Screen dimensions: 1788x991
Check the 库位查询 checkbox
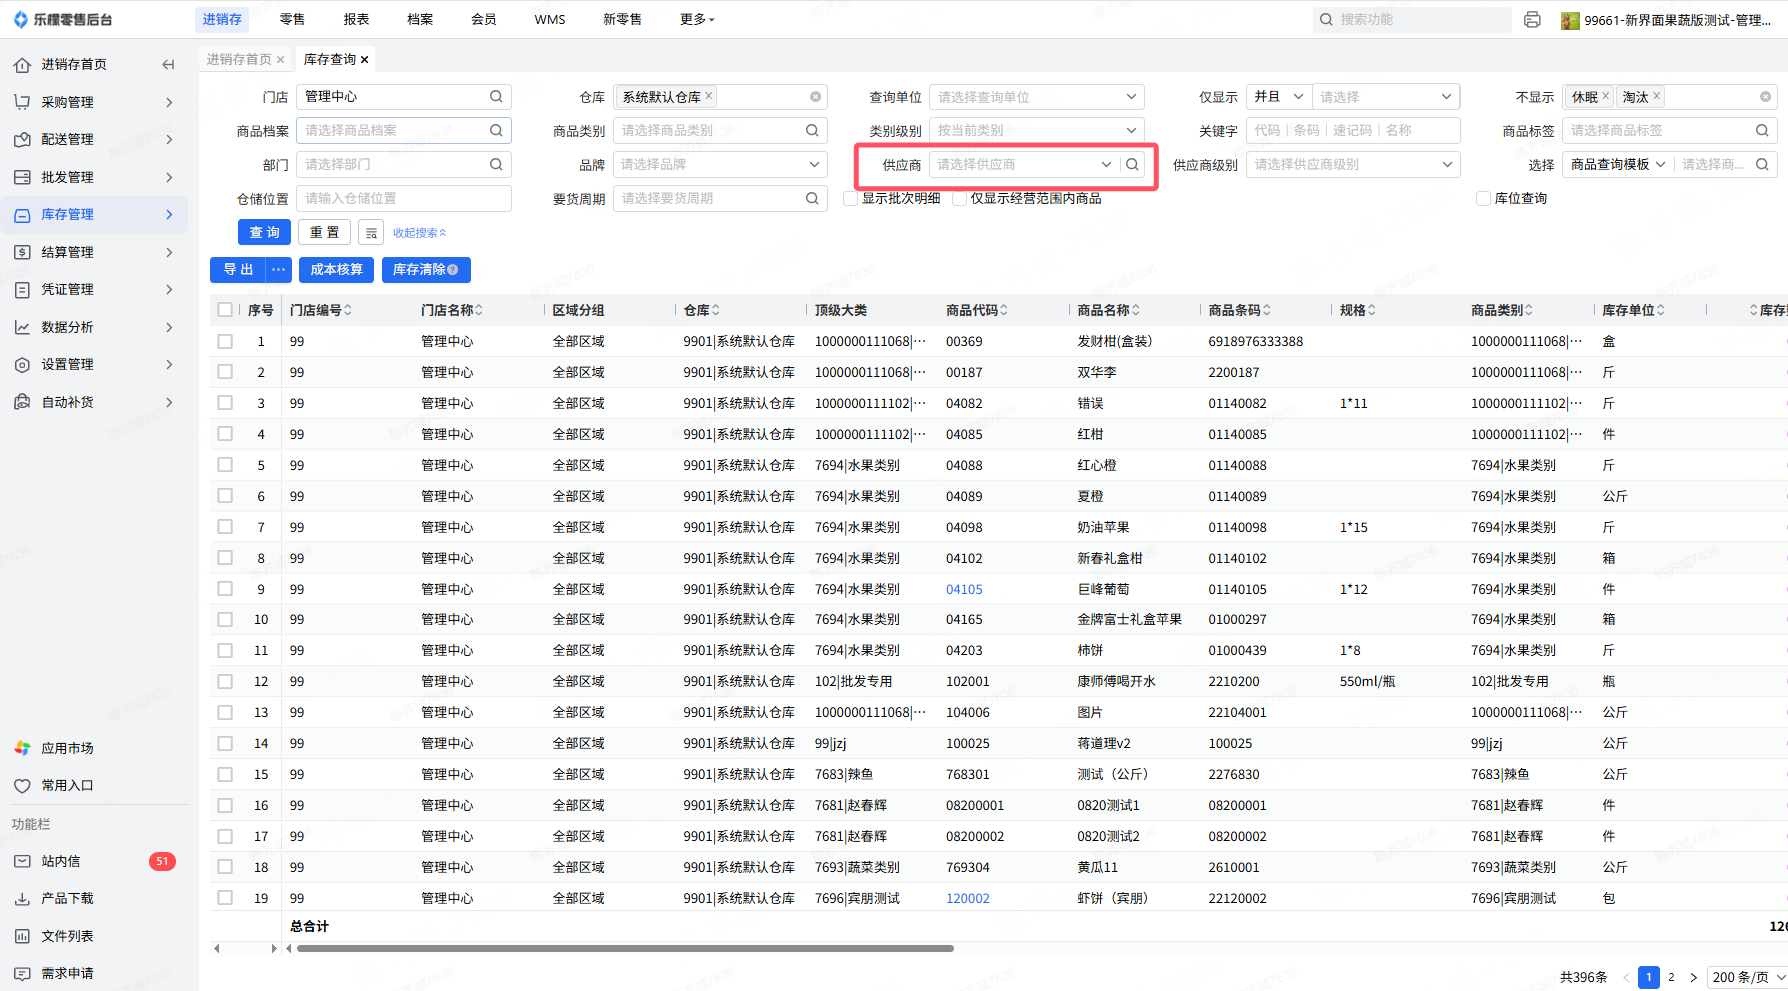coord(1483,199)
